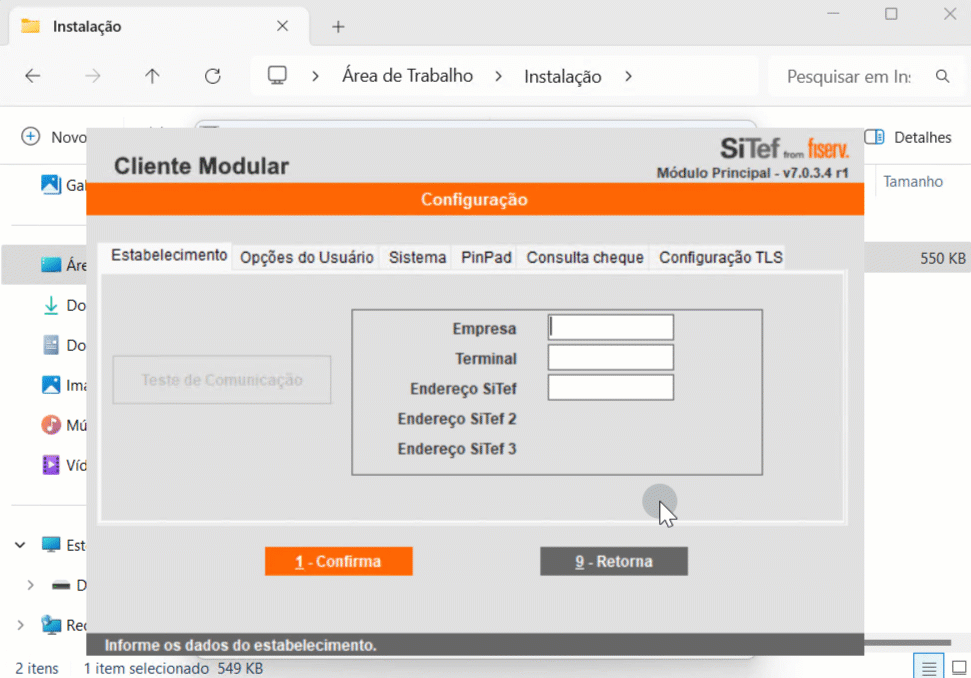Image resolution: width=971 pixels, height=678 pixels.
Task: Select the Rede network icon
Action: 51,625
